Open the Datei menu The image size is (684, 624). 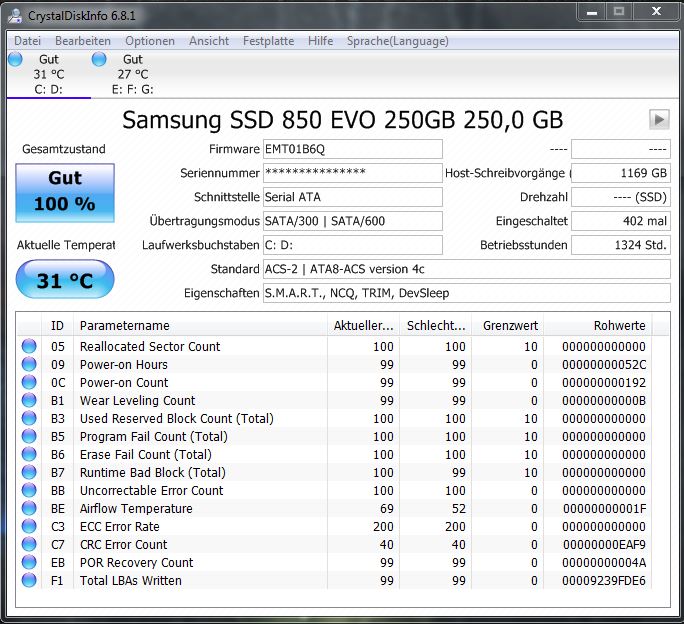(x=27, y=41)
